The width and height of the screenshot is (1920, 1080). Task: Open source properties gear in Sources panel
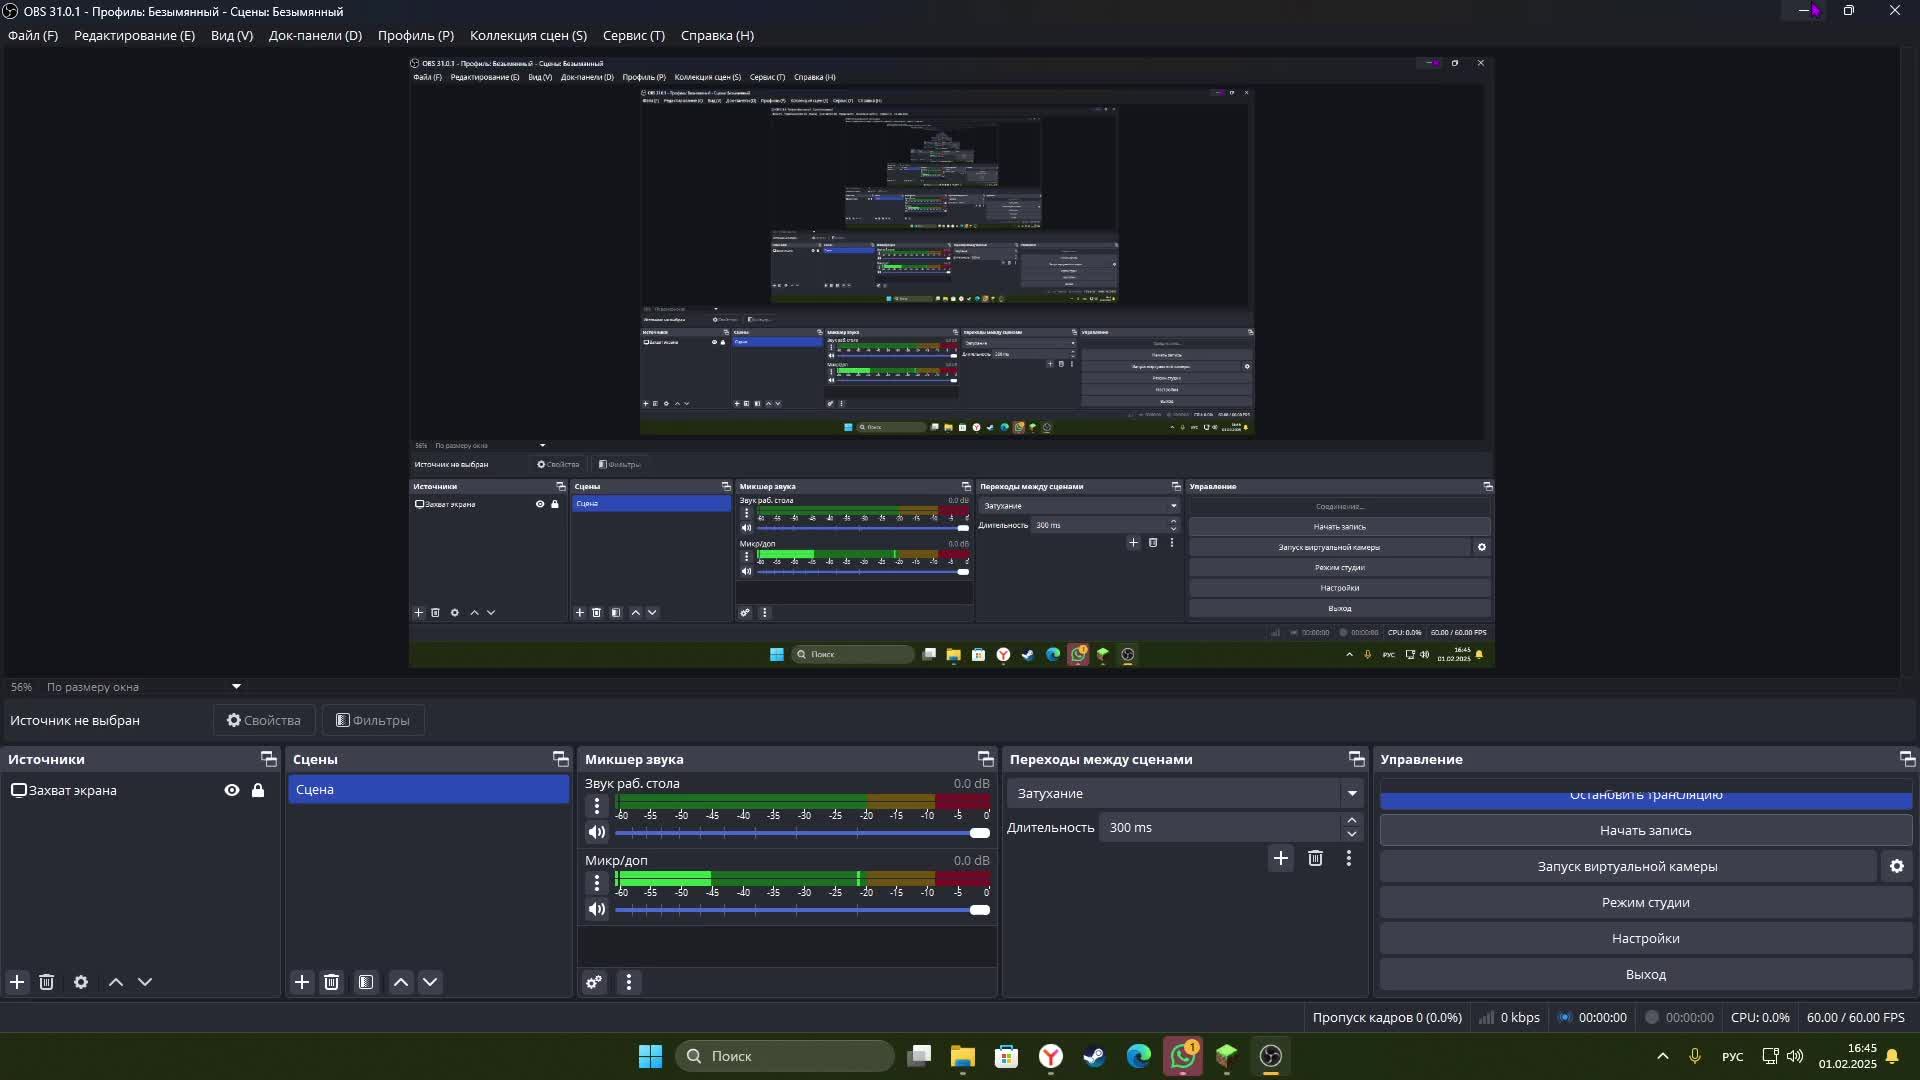81,982
